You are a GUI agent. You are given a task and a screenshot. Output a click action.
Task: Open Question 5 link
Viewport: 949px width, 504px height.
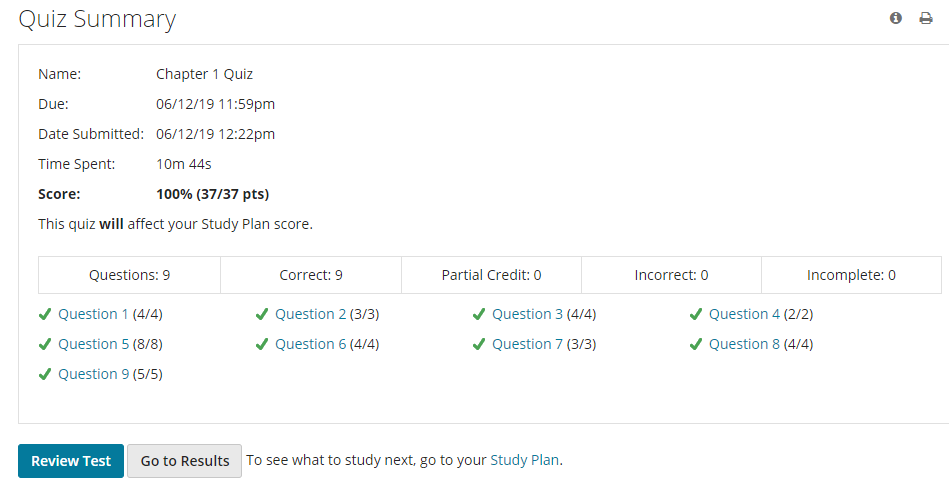pyautogui.click(x=93, y=344)
